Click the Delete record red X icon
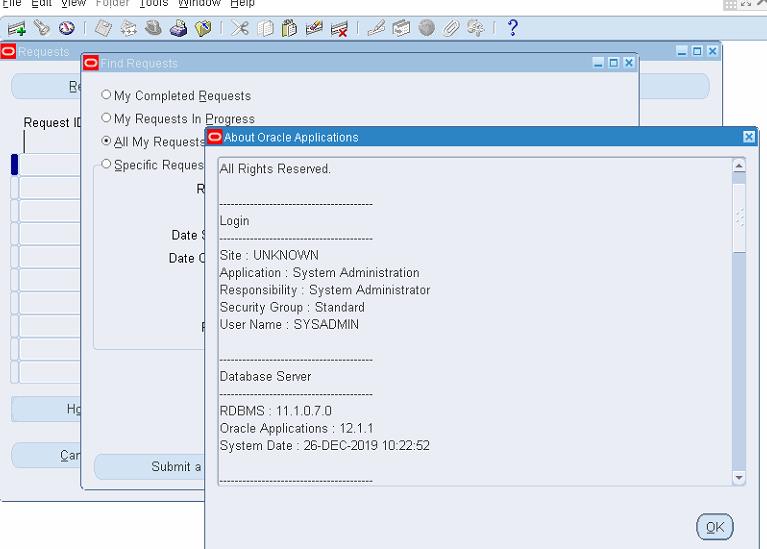The width and height of the screenshot is (767, 549). [x=339, y=28]
